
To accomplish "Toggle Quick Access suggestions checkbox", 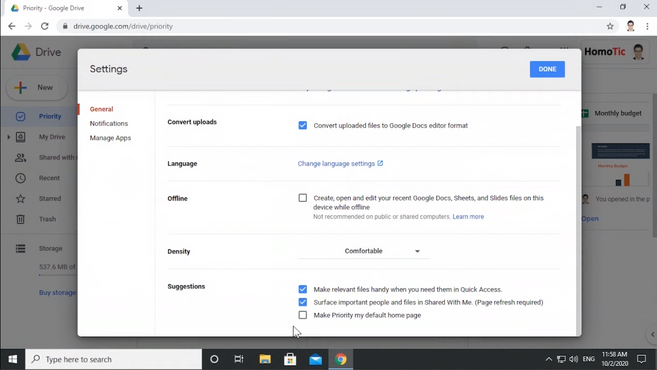I will [303, 289].
